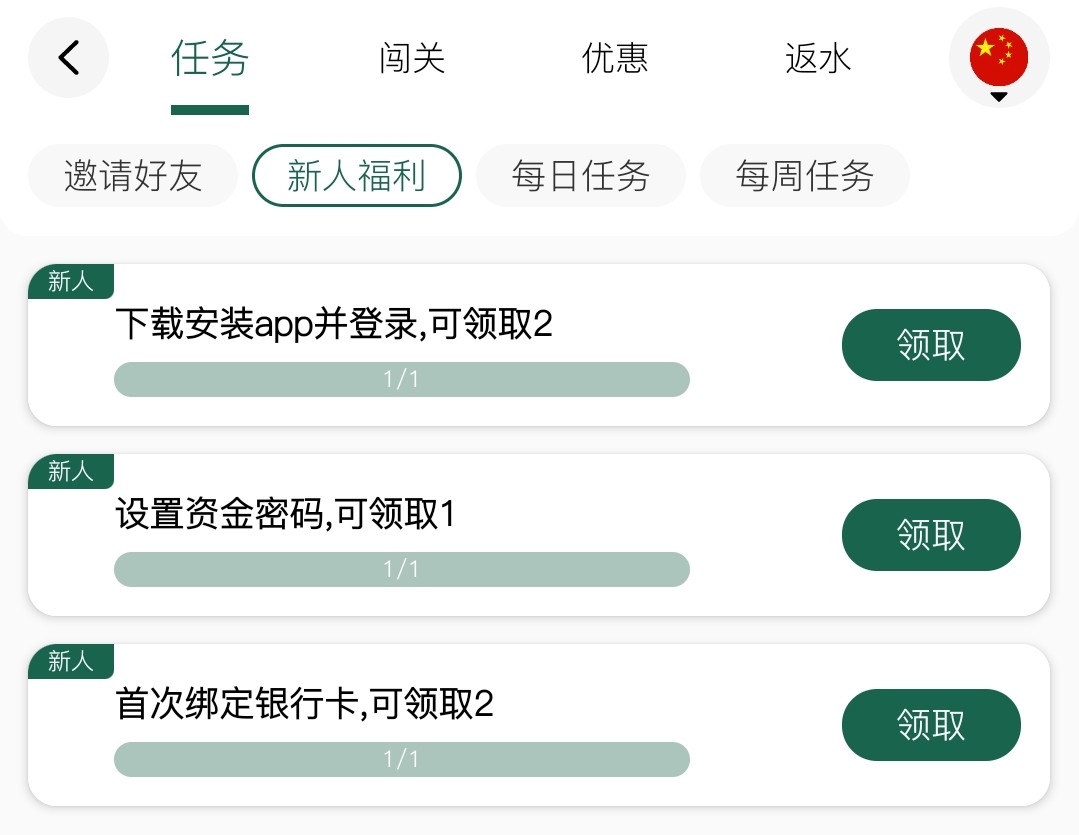Select the 邀请好友 filter chip

pos(133,176)
